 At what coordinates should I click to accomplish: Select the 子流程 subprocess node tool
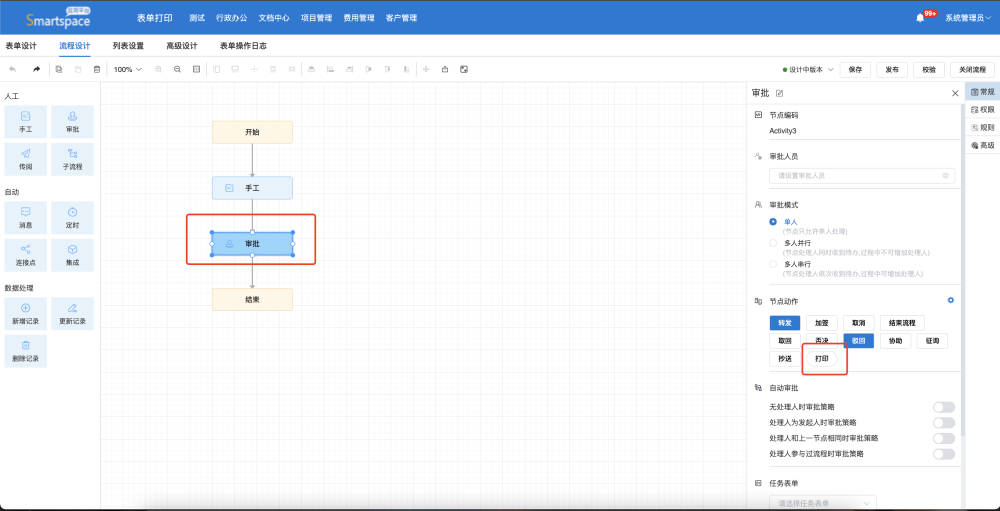tap(72, 158)
